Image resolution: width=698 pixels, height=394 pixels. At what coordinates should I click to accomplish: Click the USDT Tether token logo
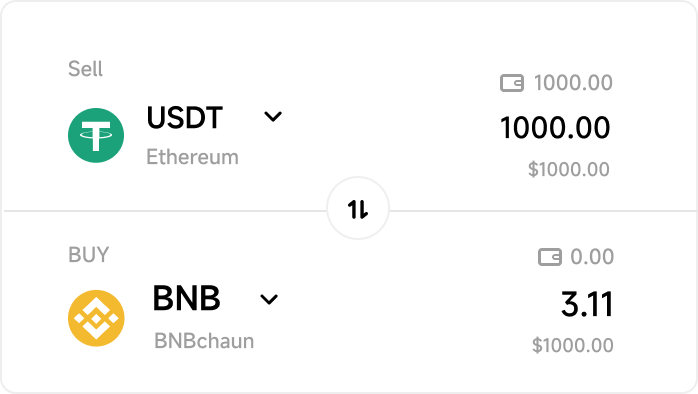96,135
